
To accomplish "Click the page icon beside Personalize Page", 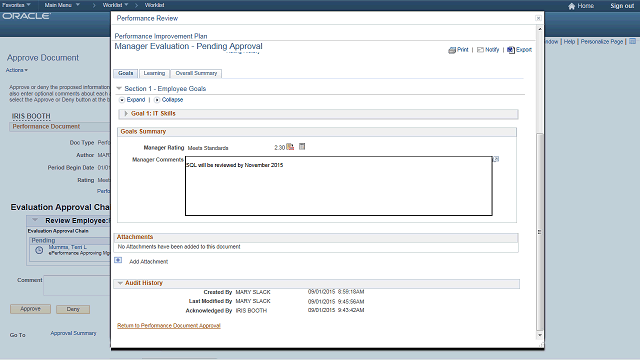I will [633, 42].
